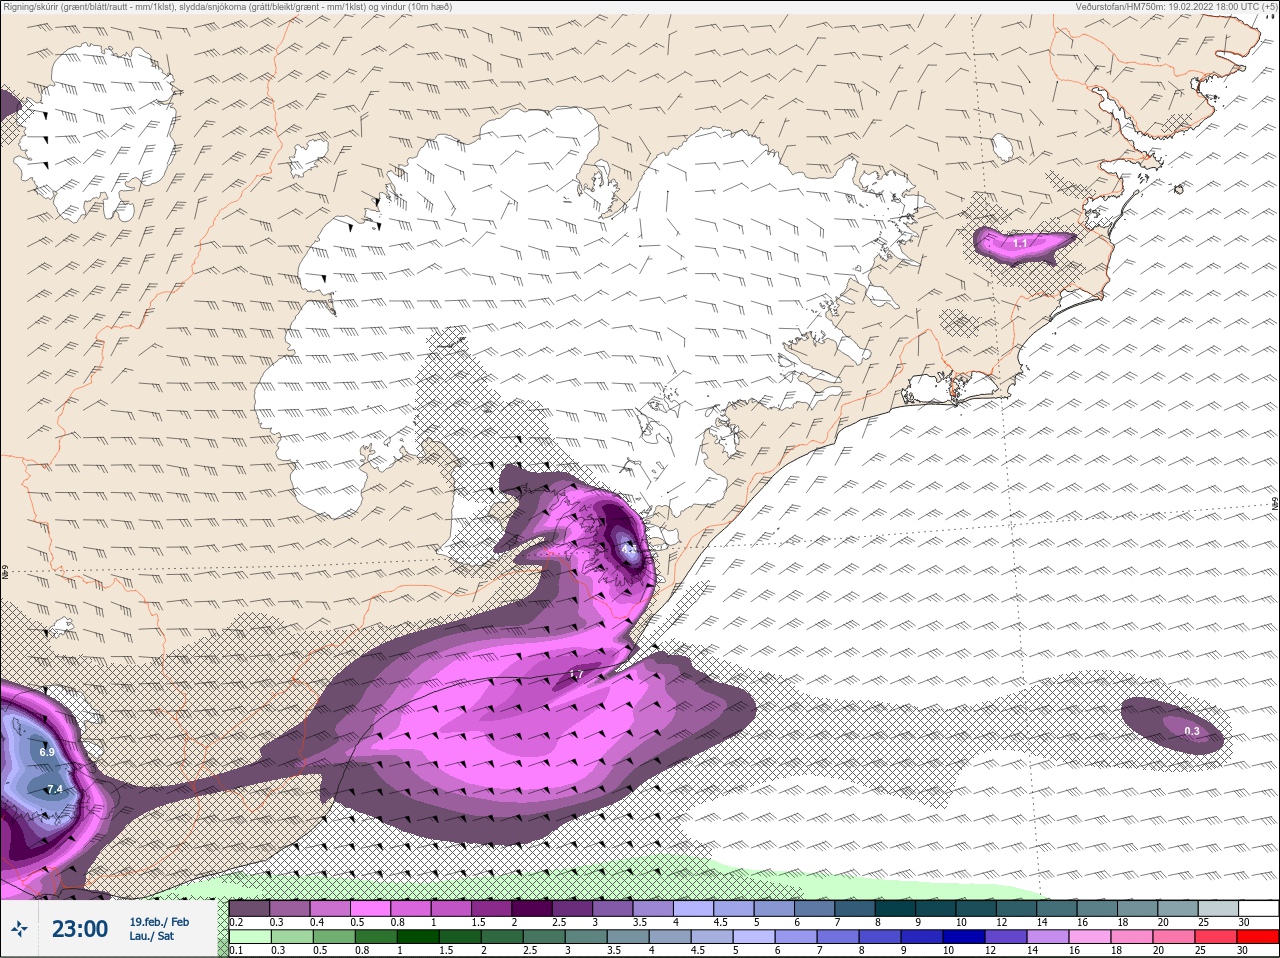Click the 1.7 value label on the coast
The image size is (1280, 958).
576,675
